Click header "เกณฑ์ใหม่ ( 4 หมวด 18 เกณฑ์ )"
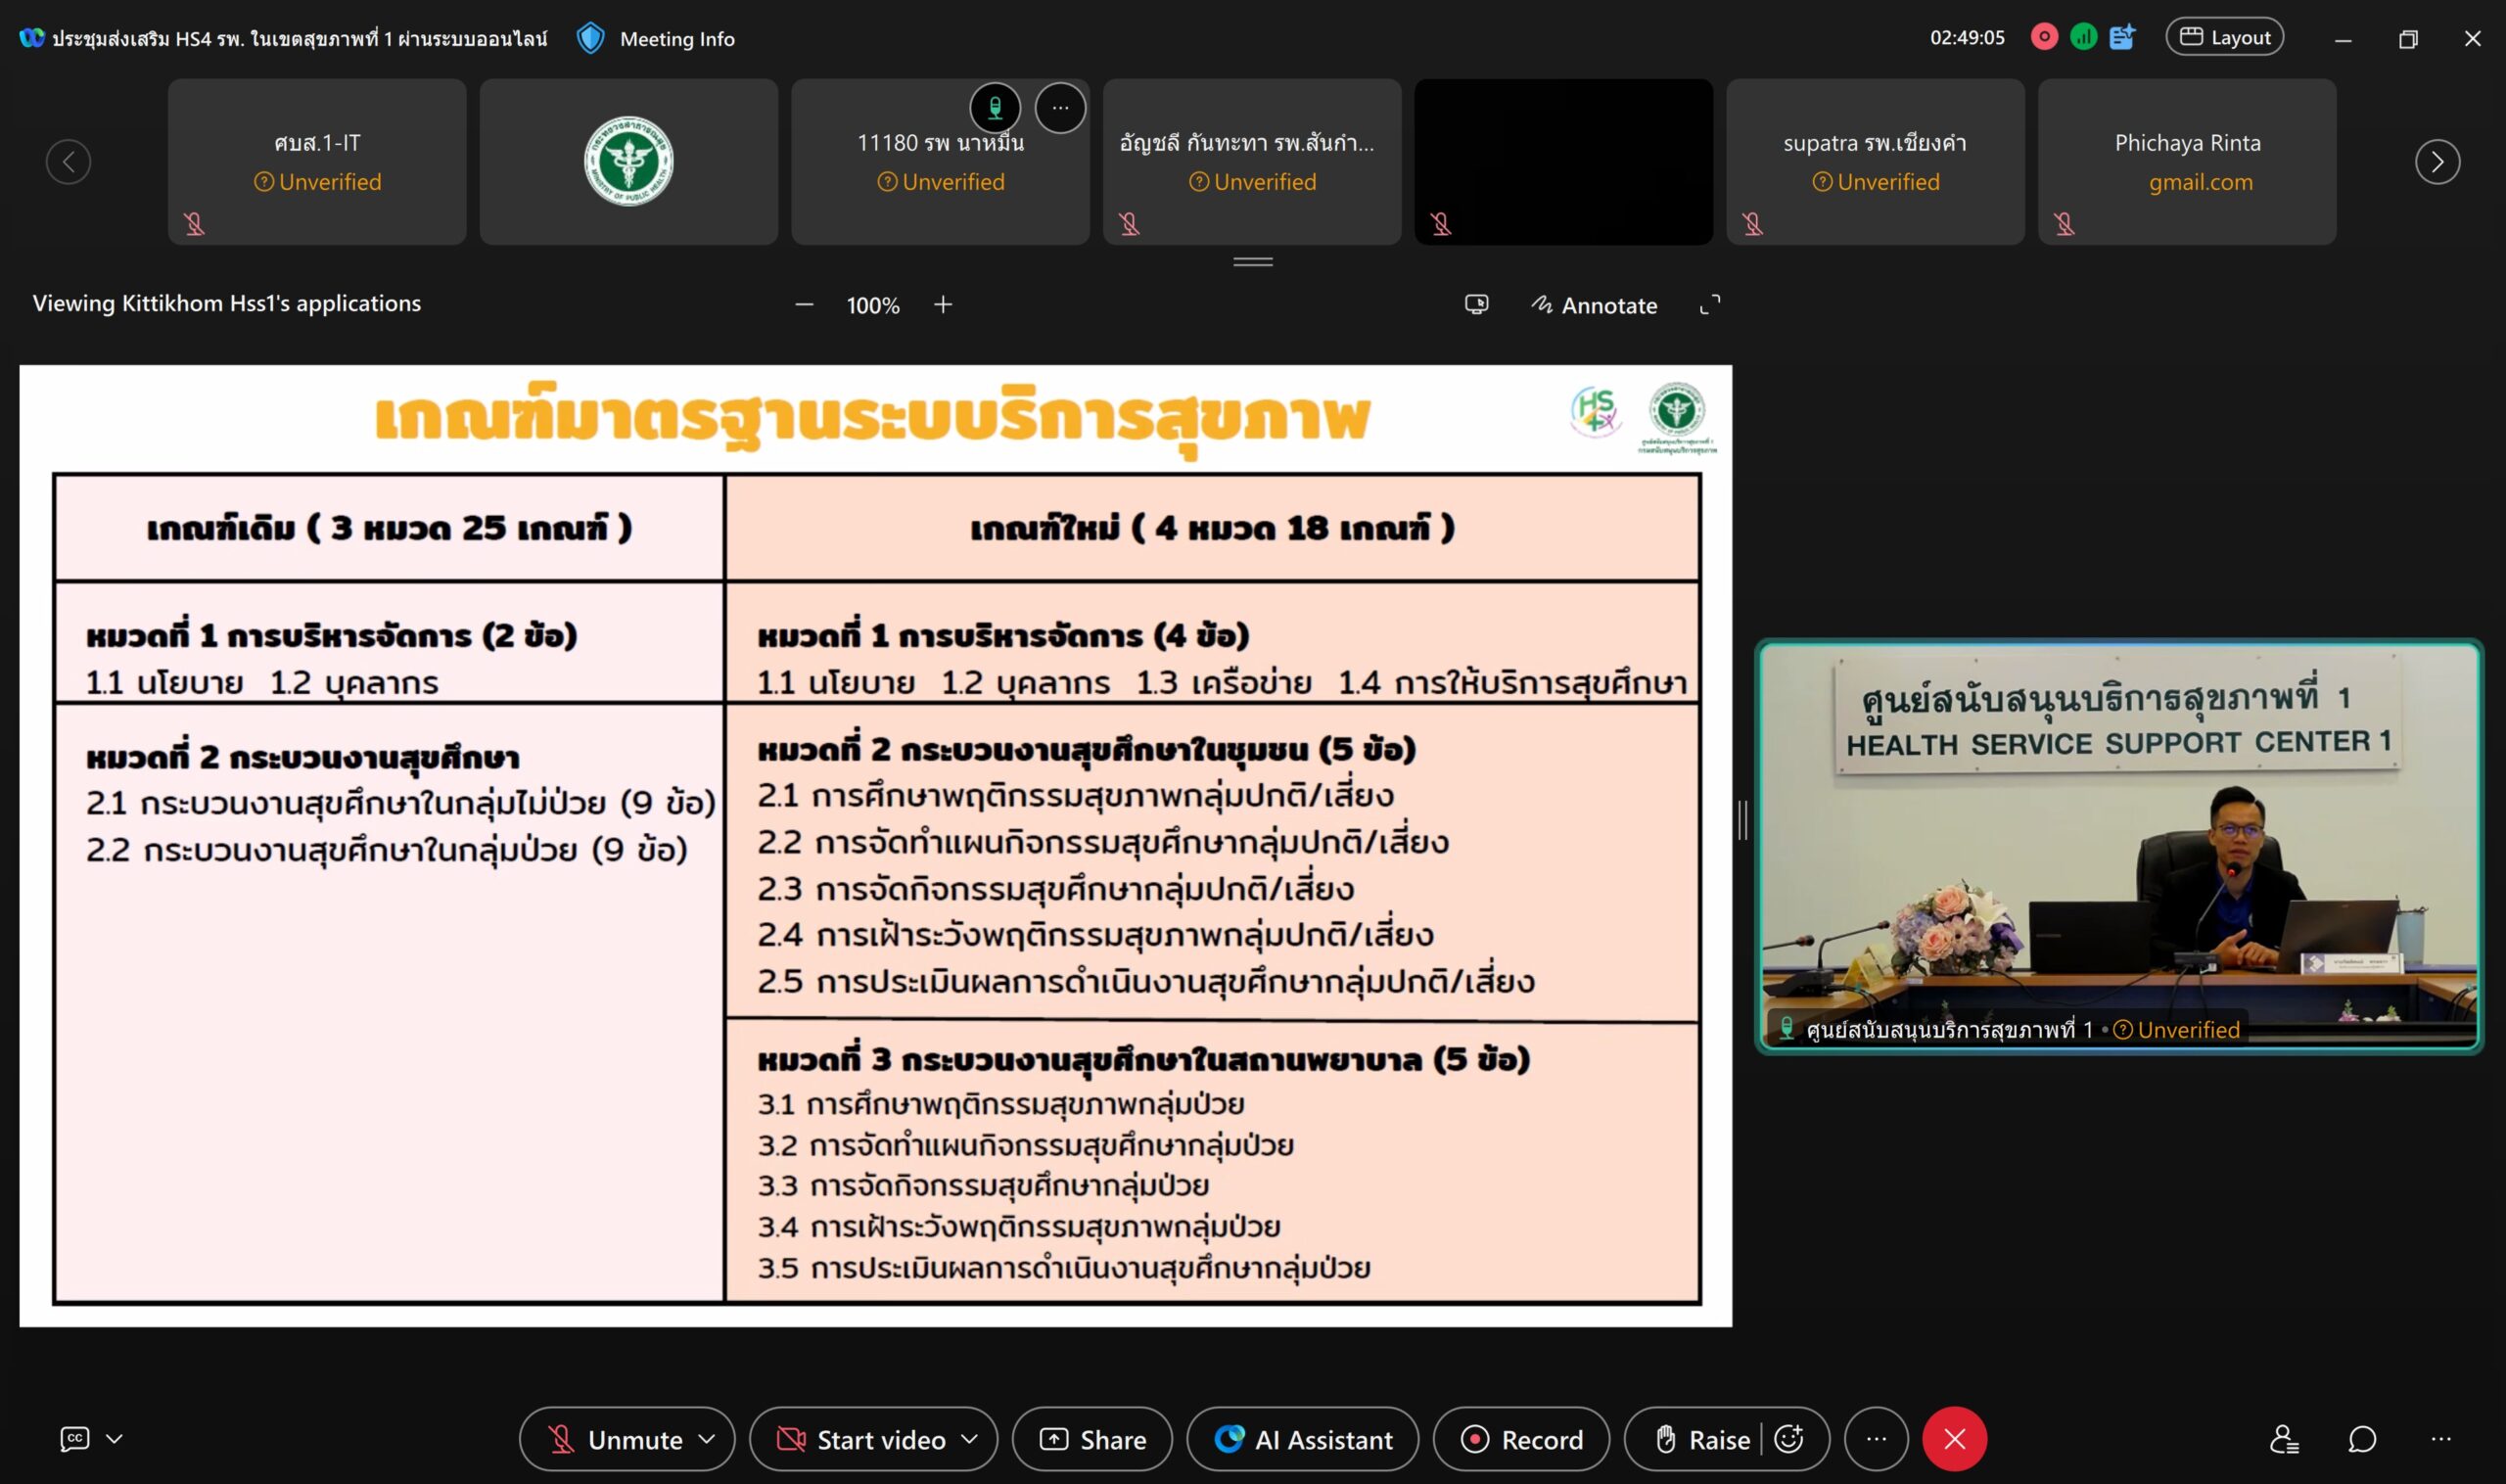This screenshot has height=1484, width=2506. coord(1212,528)
